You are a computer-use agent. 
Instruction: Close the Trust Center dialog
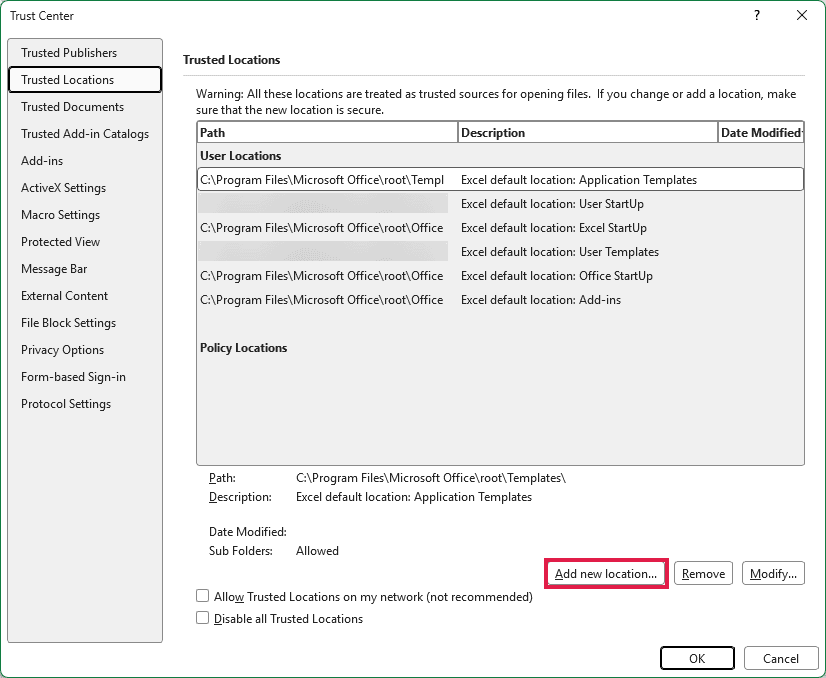802,15
